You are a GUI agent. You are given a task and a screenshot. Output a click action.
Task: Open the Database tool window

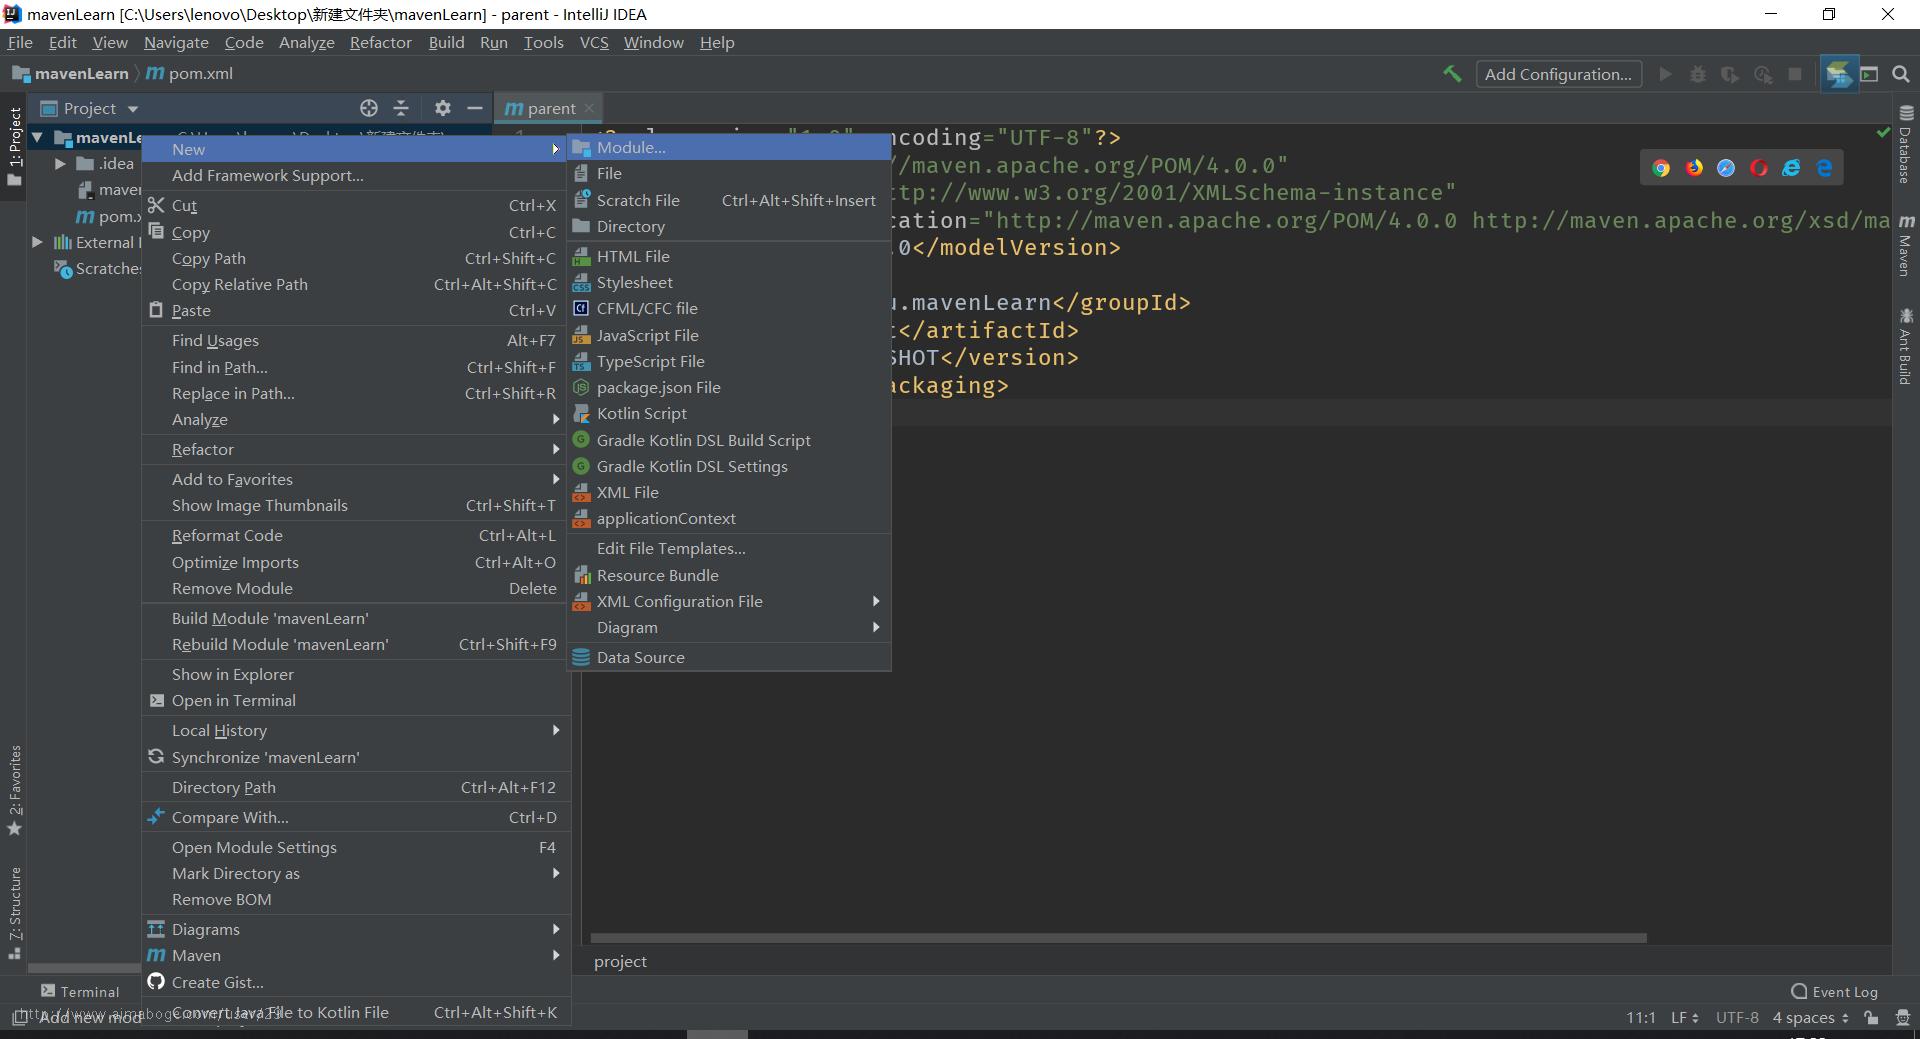(1906, 145)
